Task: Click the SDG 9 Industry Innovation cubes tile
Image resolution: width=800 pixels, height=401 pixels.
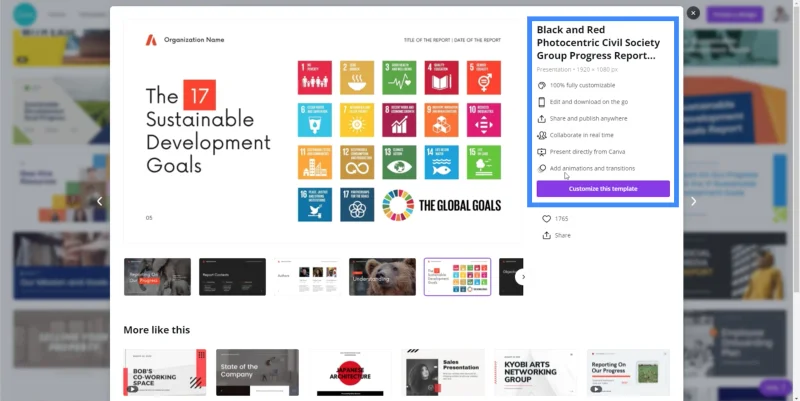Action: tap(441, 120)
